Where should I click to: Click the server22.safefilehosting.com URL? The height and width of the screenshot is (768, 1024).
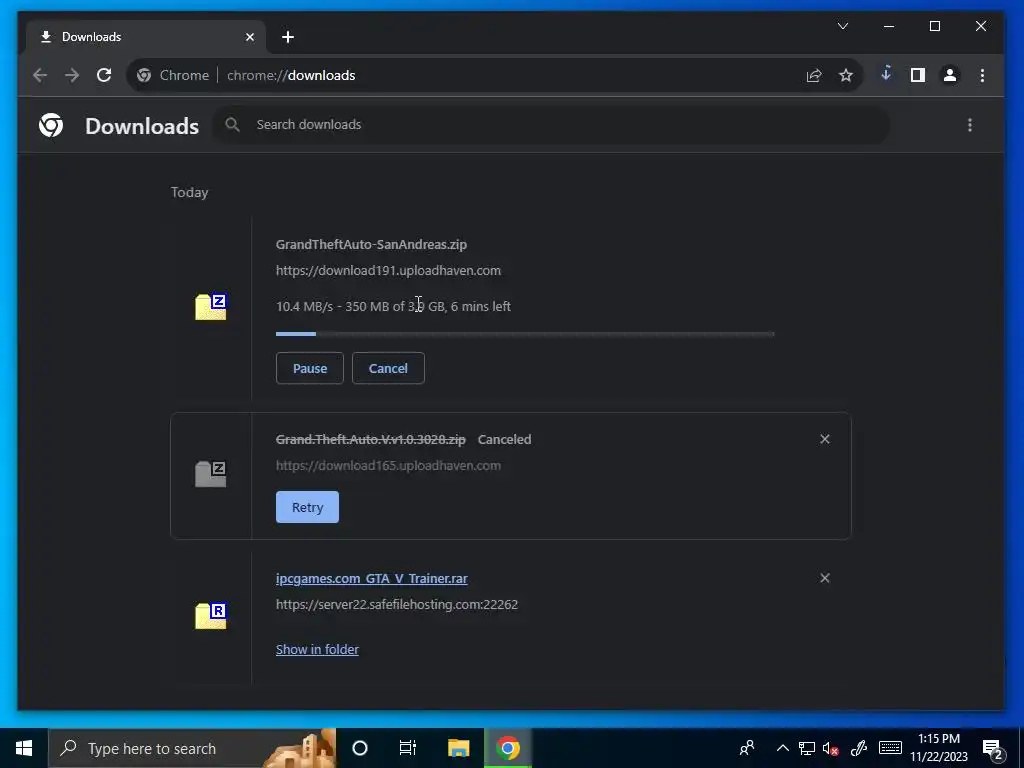[396, 605]
